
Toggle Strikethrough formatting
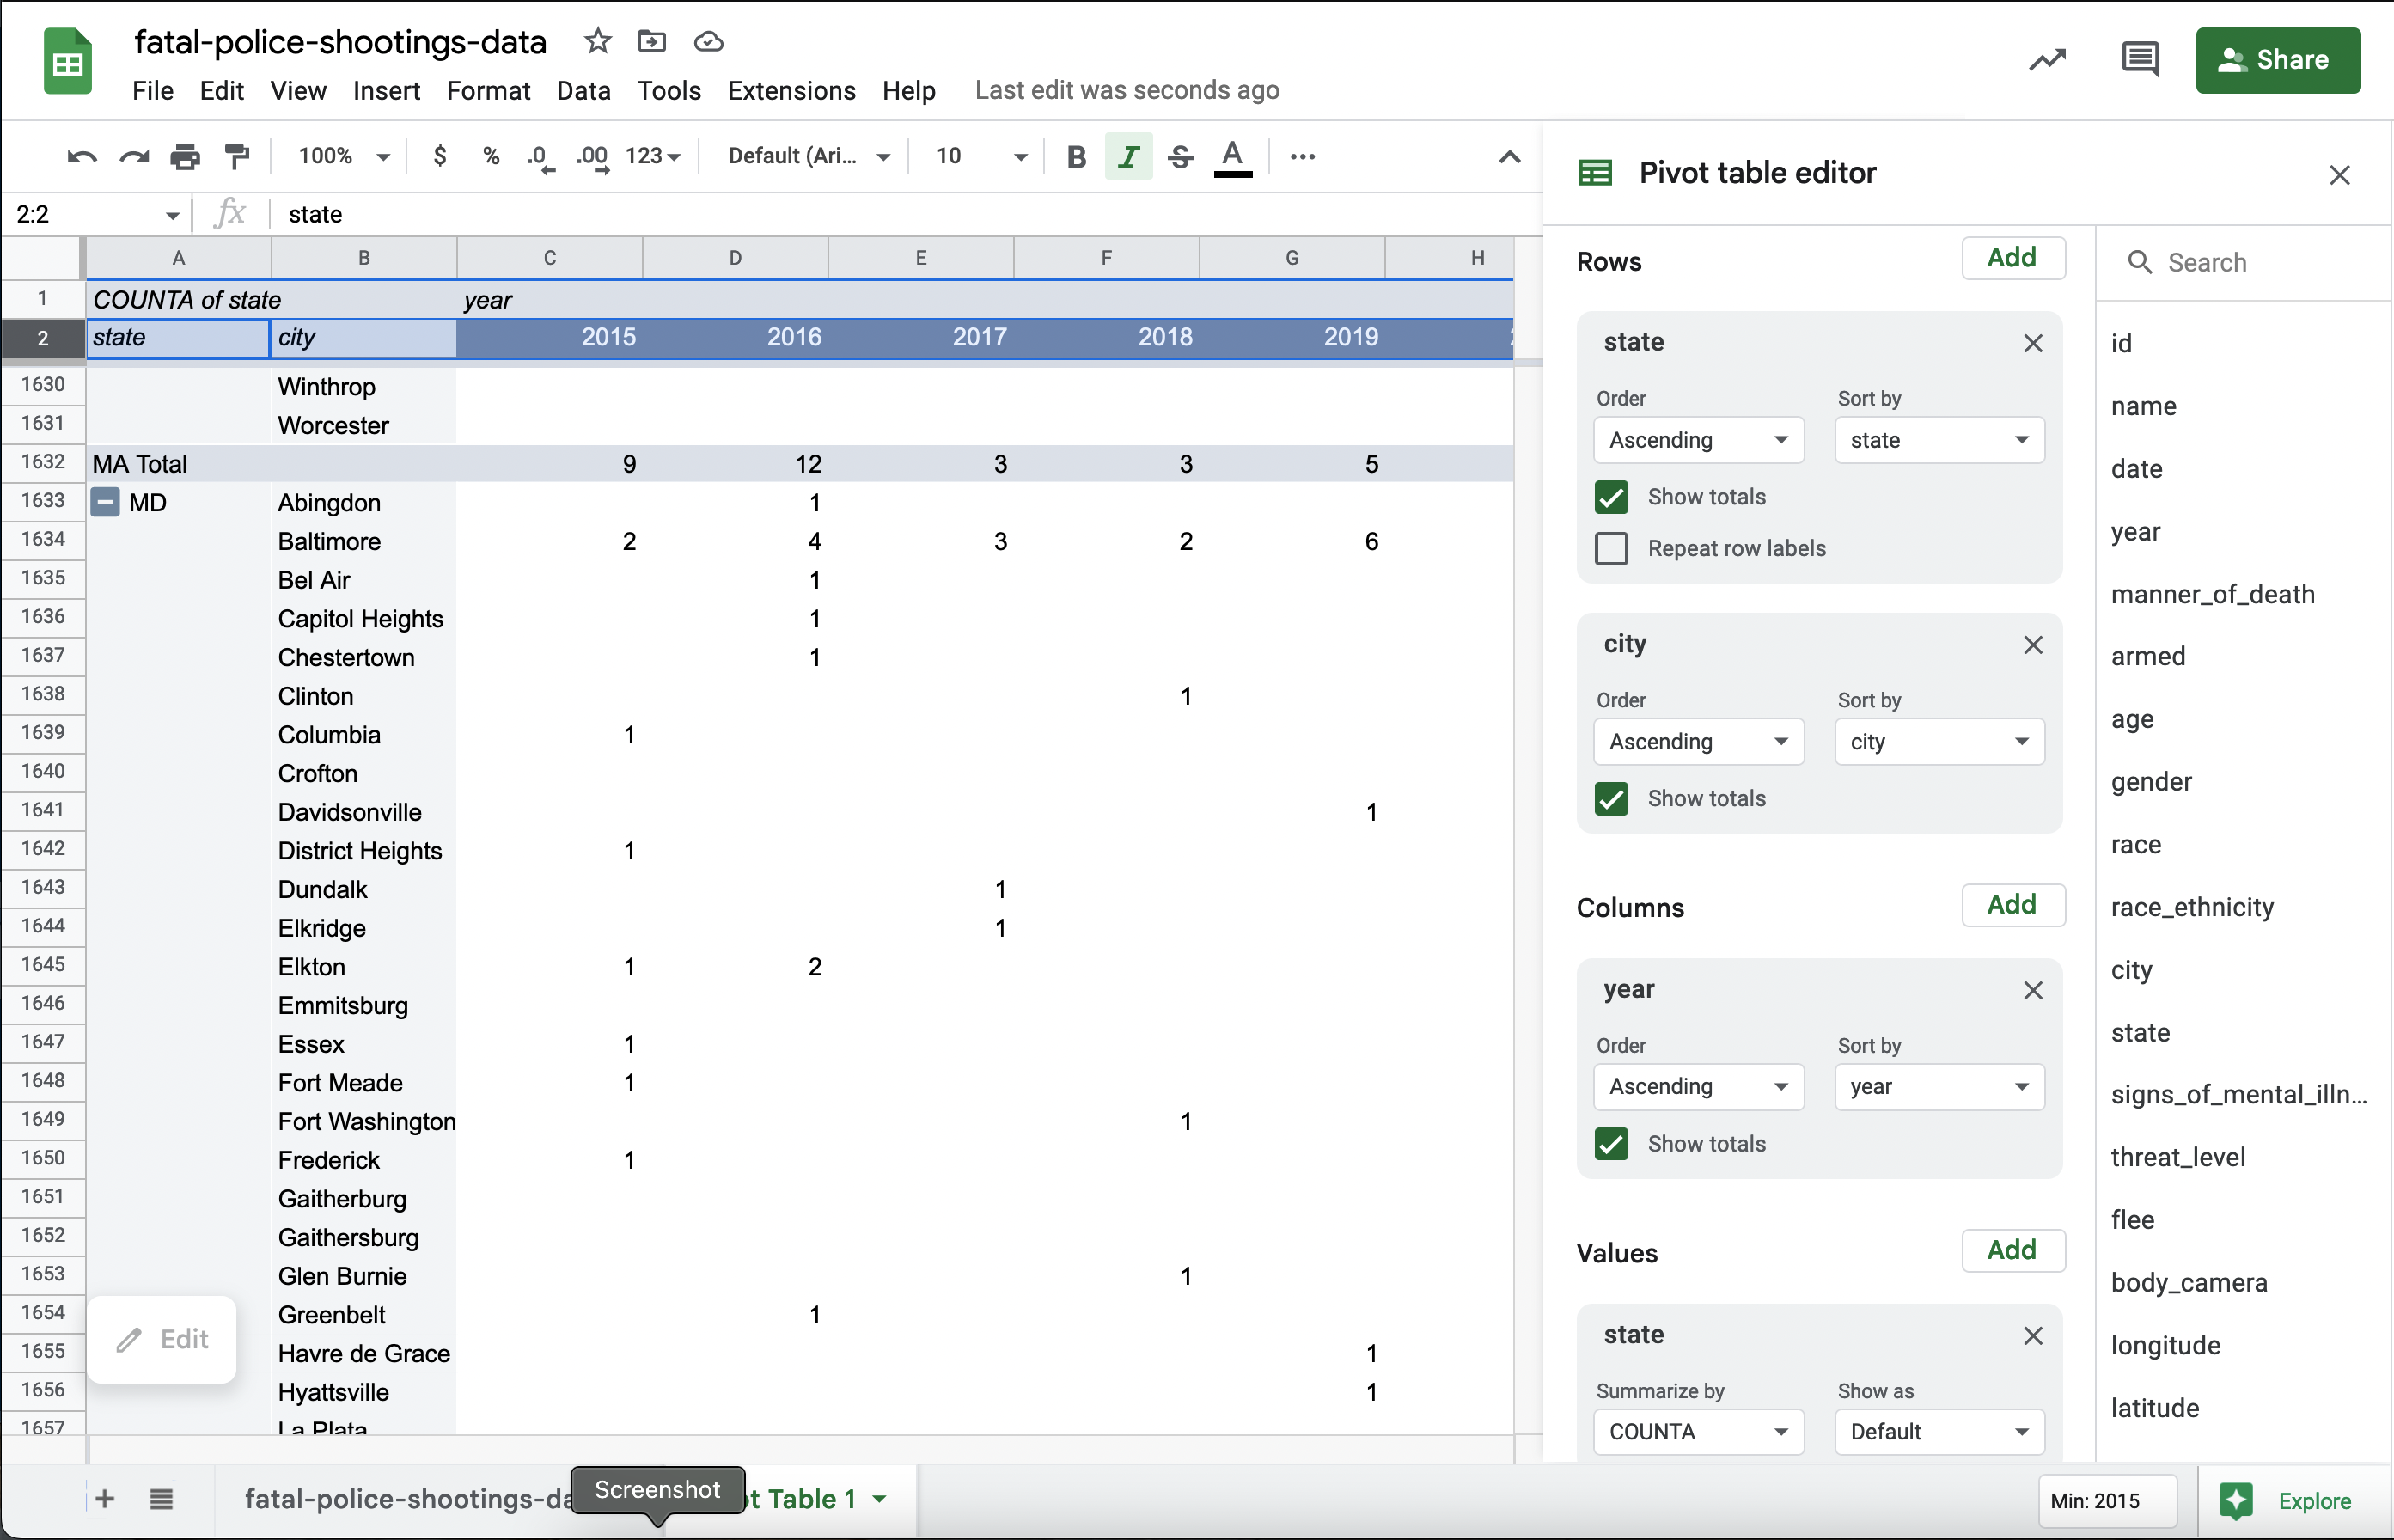coord(1180,157)
